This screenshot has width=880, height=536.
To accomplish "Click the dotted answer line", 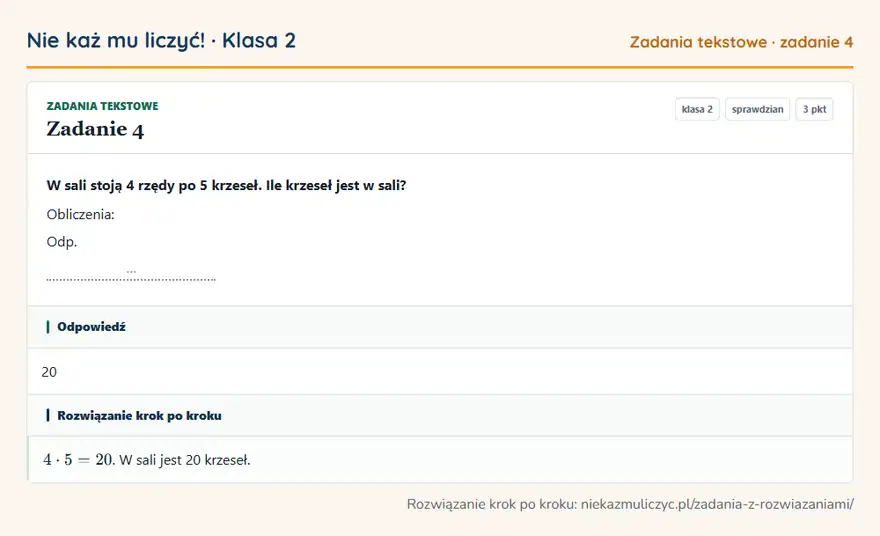I will pos(131,278).
